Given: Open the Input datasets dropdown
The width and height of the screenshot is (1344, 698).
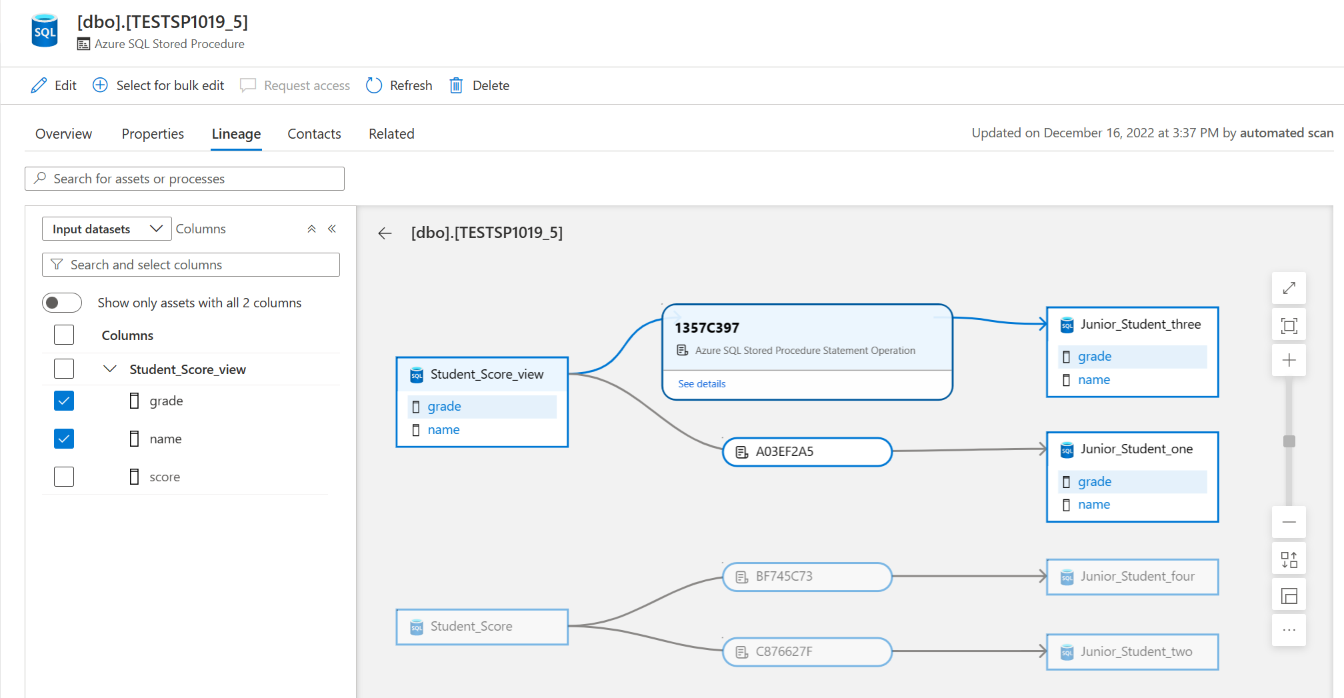Looking at the screenshot, I should (x=106, y=229).
